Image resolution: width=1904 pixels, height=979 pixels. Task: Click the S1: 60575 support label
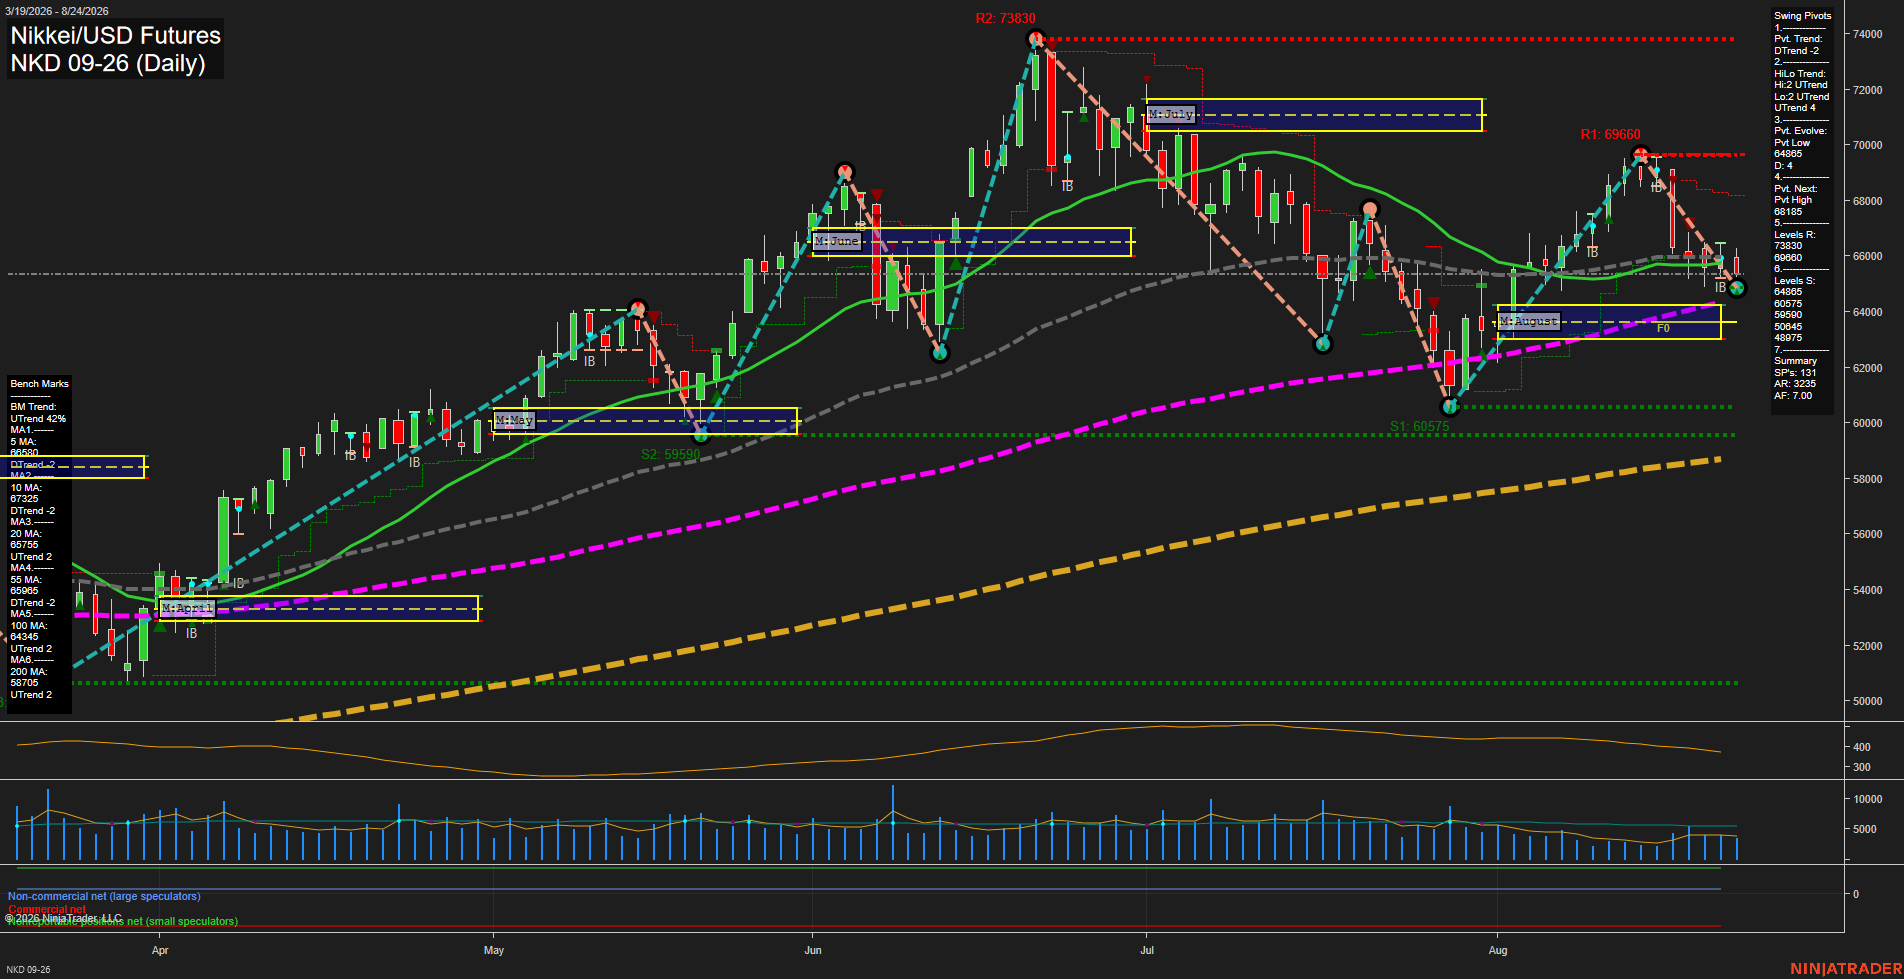(1419, 427)
